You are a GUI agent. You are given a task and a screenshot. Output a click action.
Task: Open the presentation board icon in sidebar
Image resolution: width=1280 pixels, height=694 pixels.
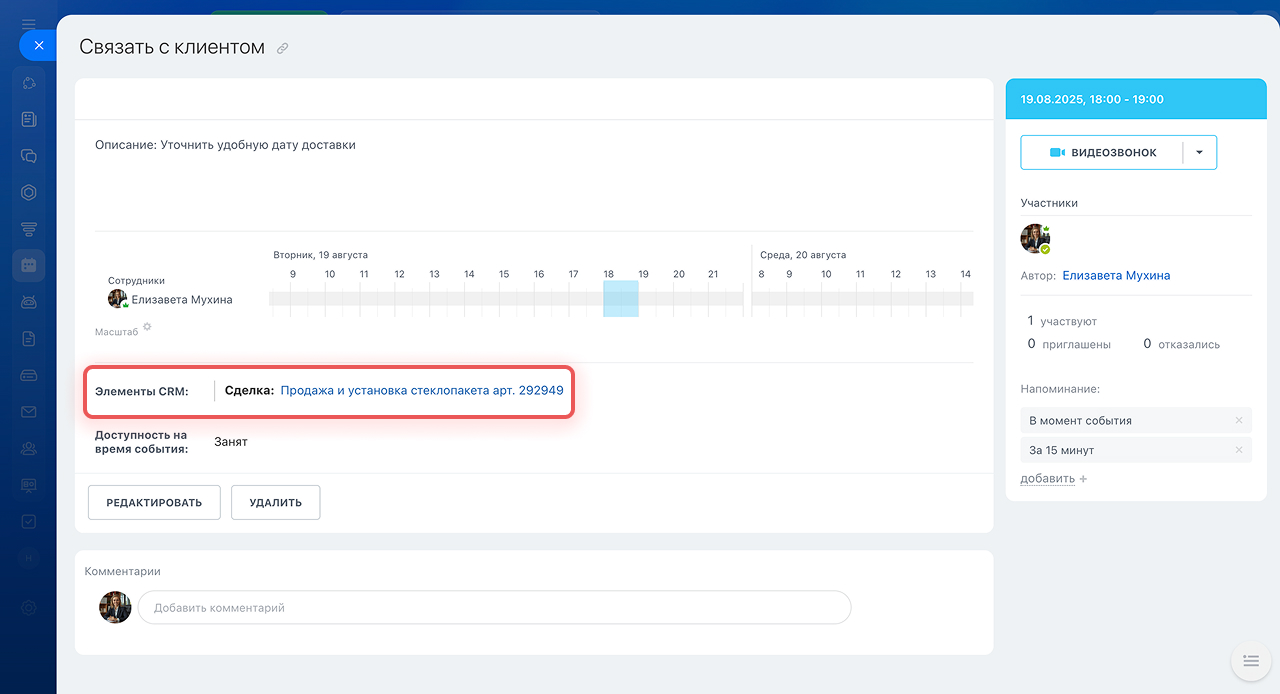tap(29, 485)
